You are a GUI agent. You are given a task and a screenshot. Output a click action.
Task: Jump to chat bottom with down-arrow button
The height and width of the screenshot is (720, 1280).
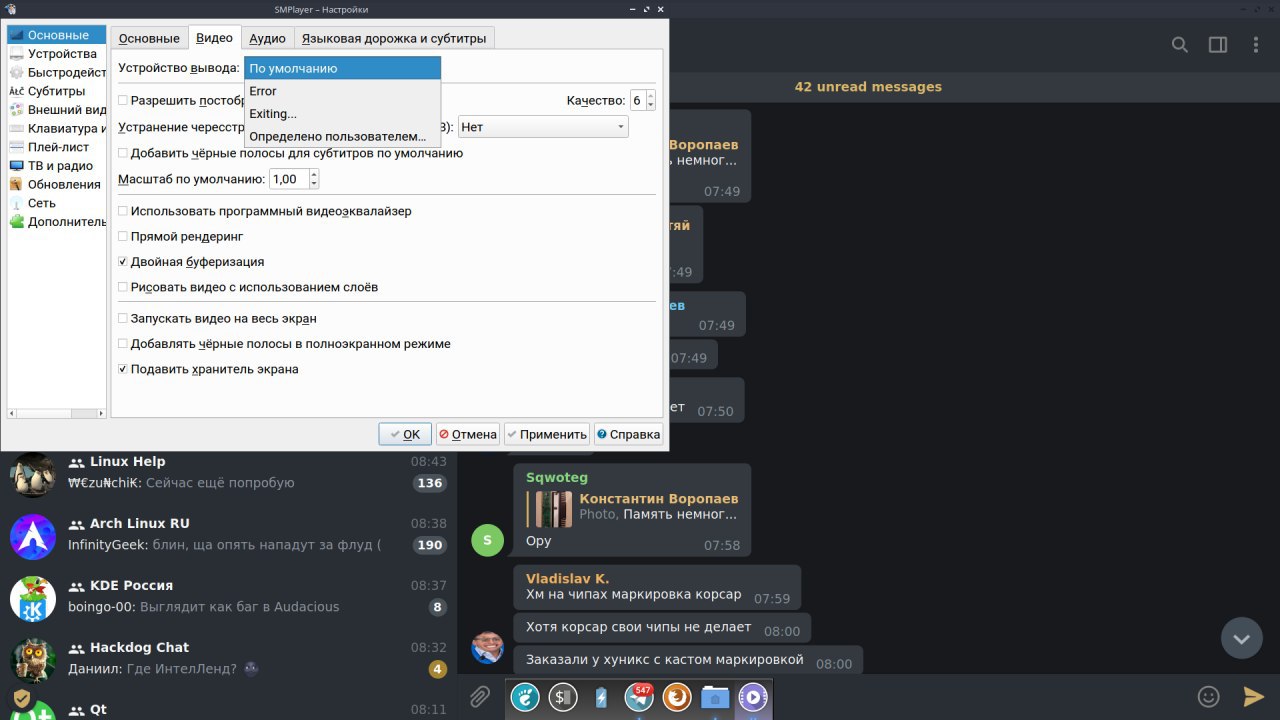(1241, 638)
